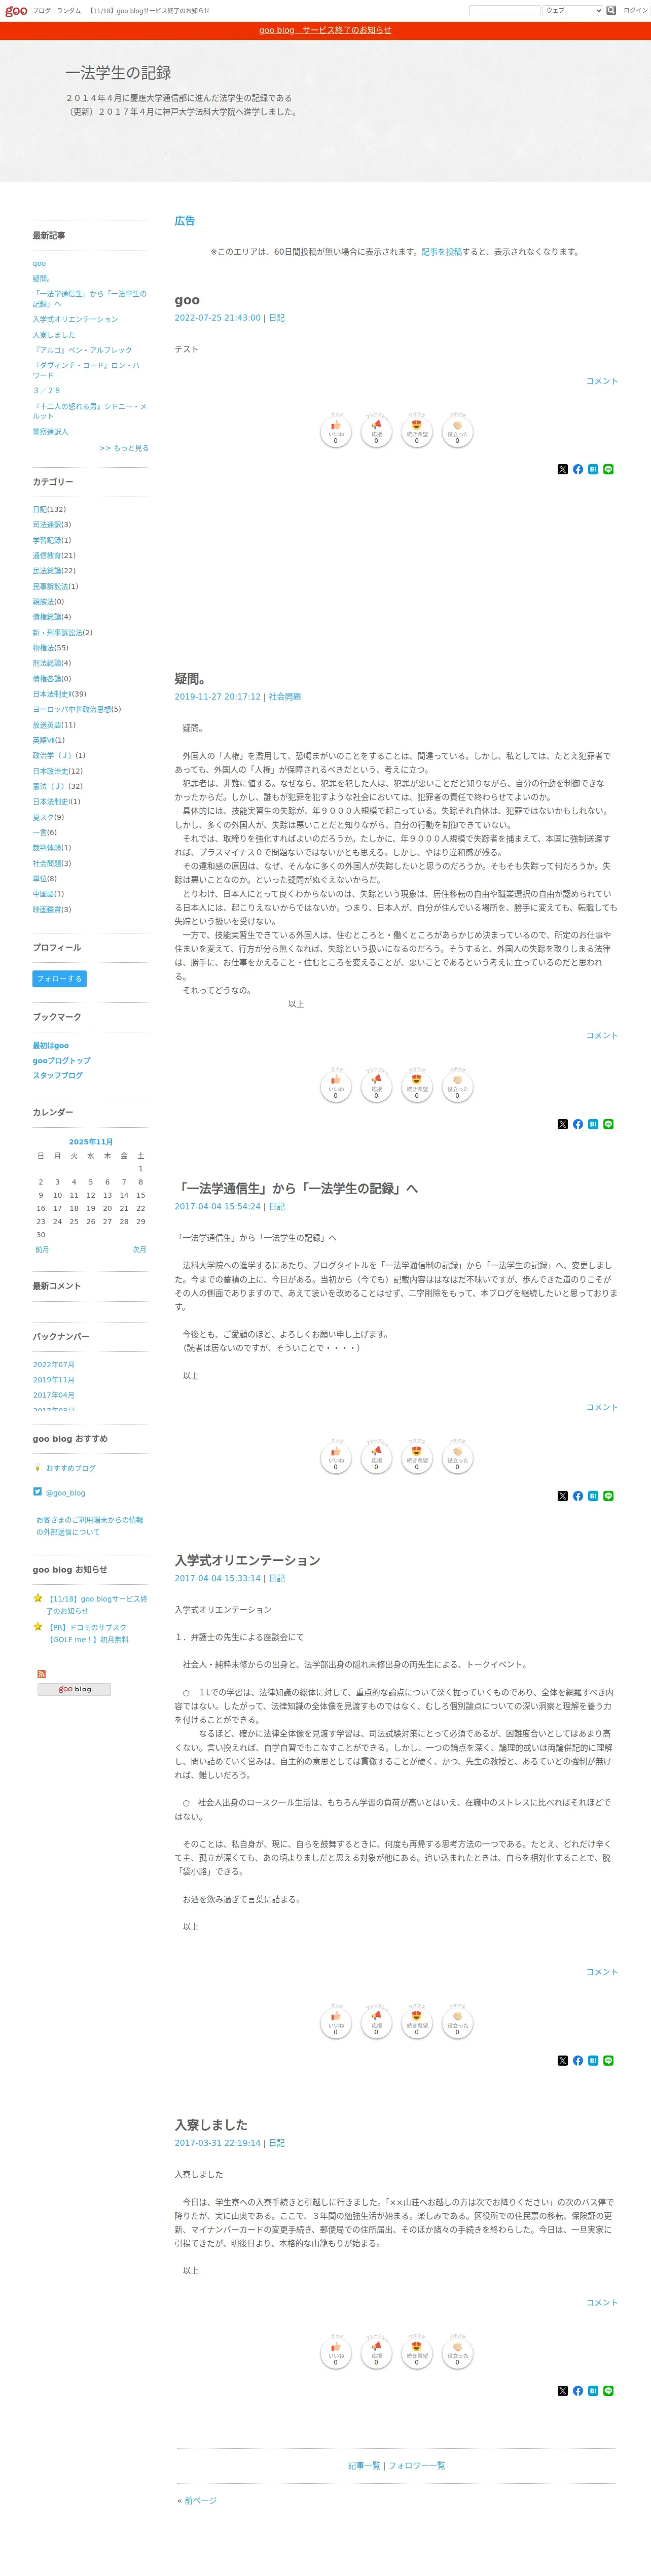Go to 前ページ at the bottom
Screen dimensions: 651x2576
coord(200,2501)
